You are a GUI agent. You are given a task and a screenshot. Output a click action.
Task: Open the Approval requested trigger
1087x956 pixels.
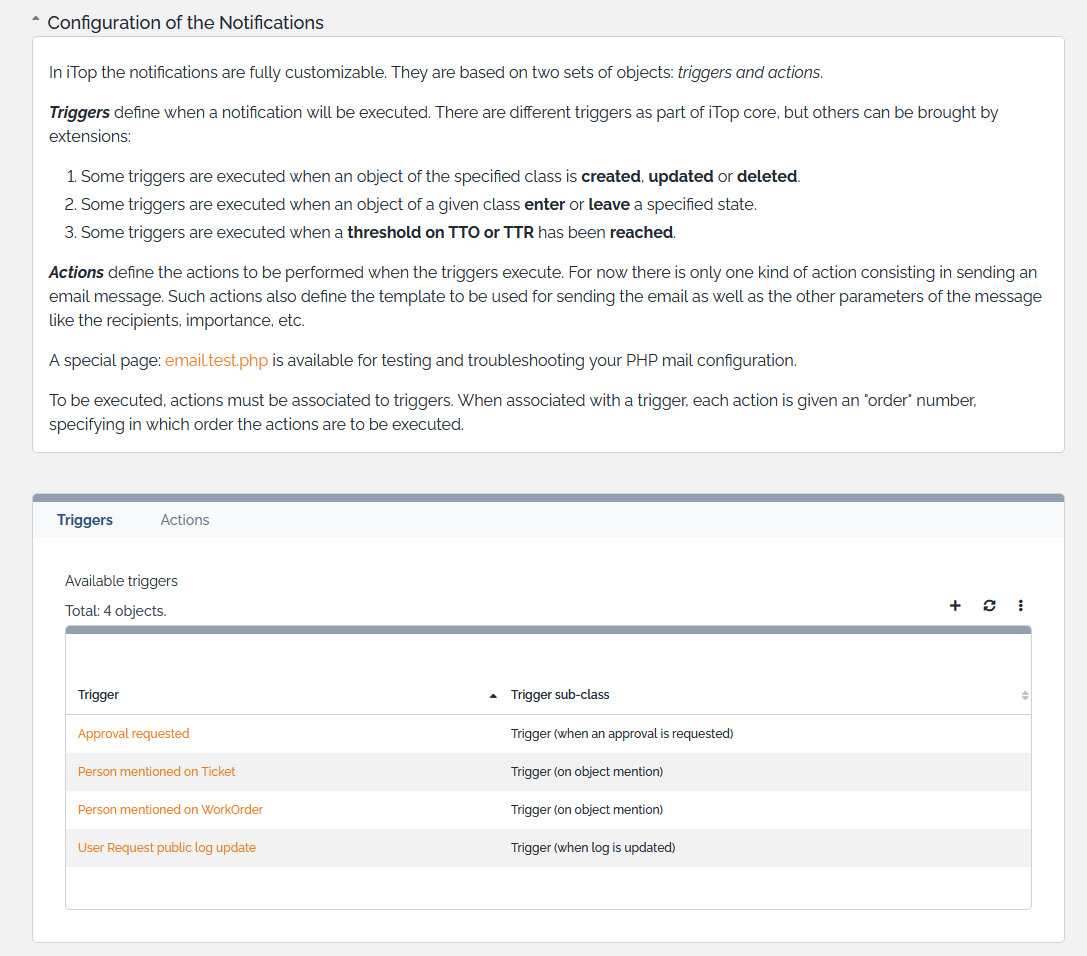133,734
